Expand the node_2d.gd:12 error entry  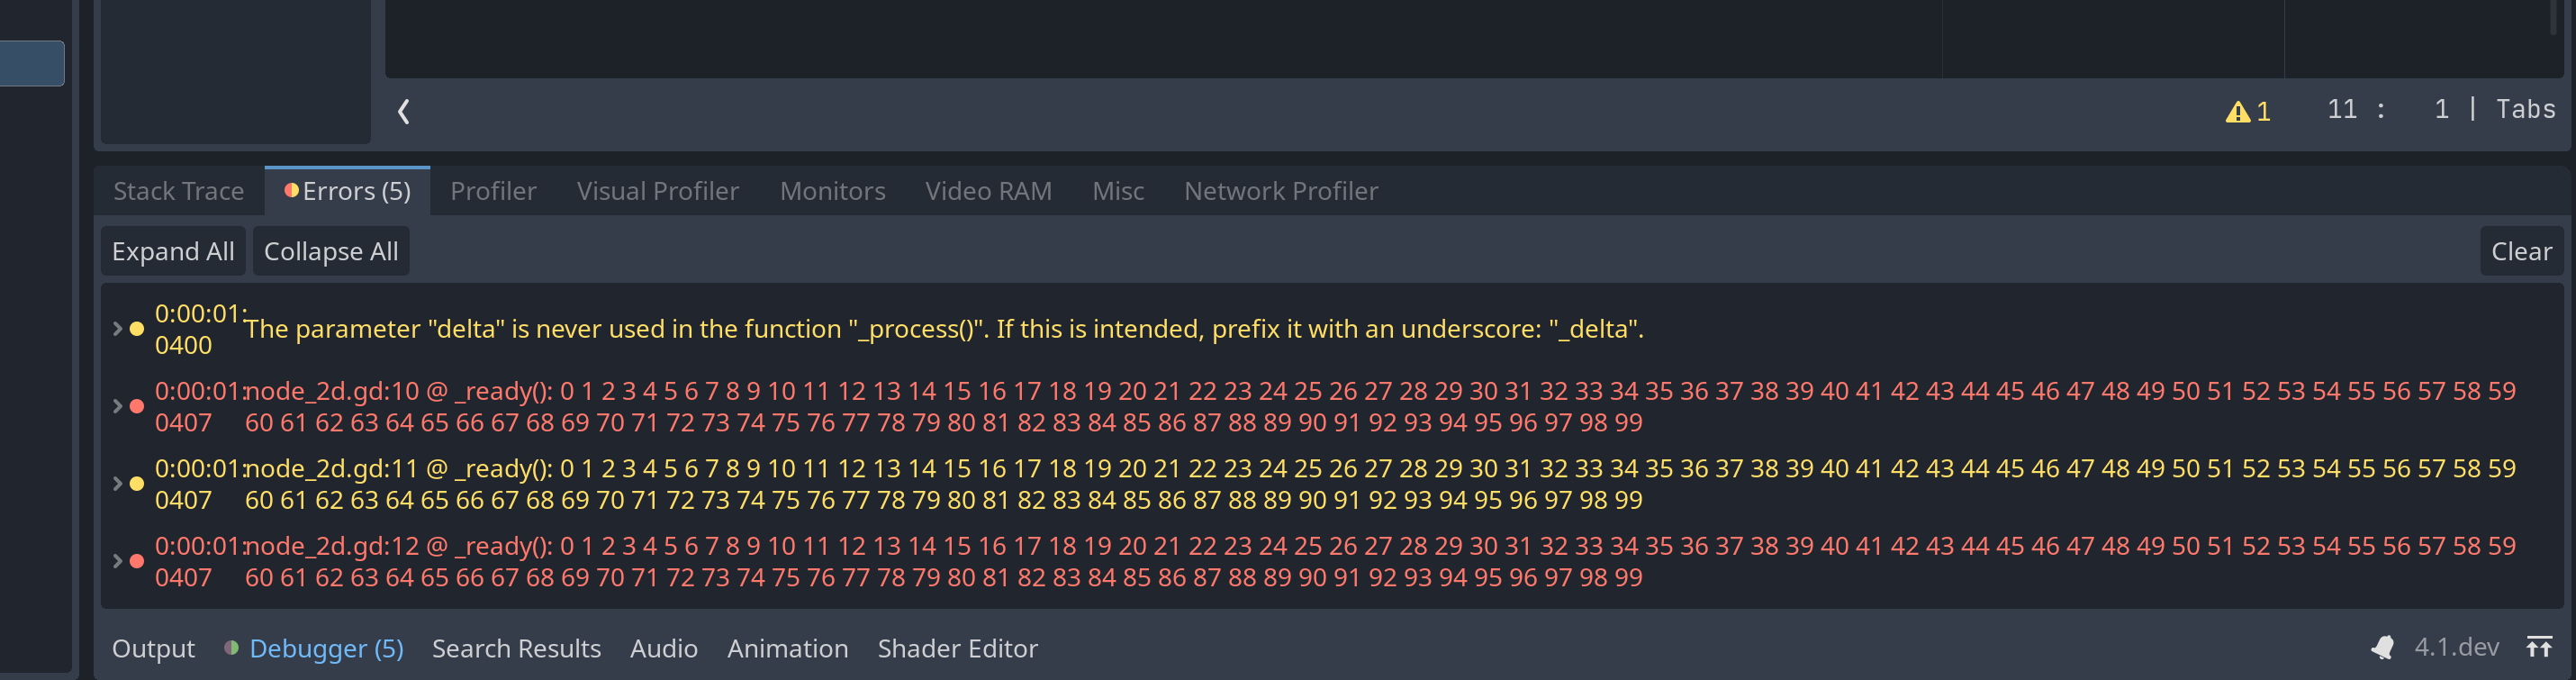(117, 560)
